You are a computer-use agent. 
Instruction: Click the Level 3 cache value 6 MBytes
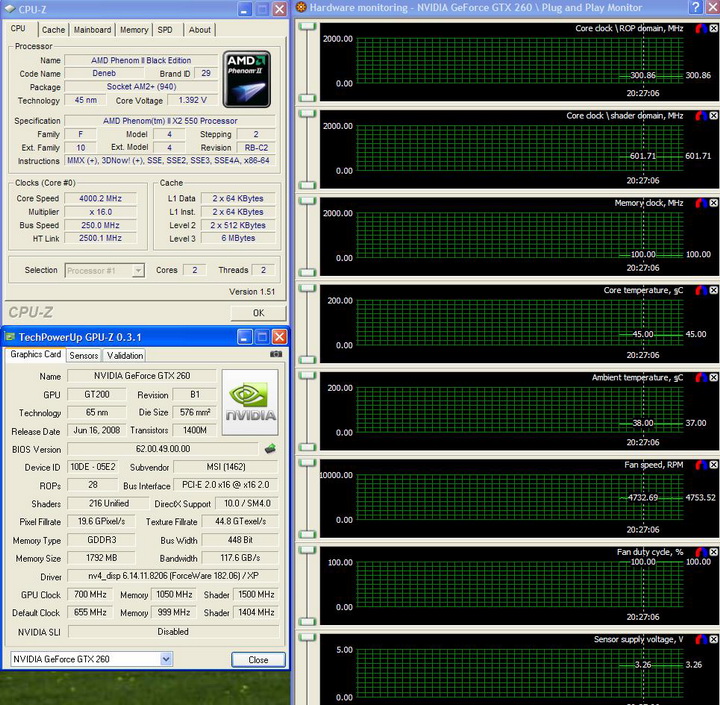pos(238,238)
